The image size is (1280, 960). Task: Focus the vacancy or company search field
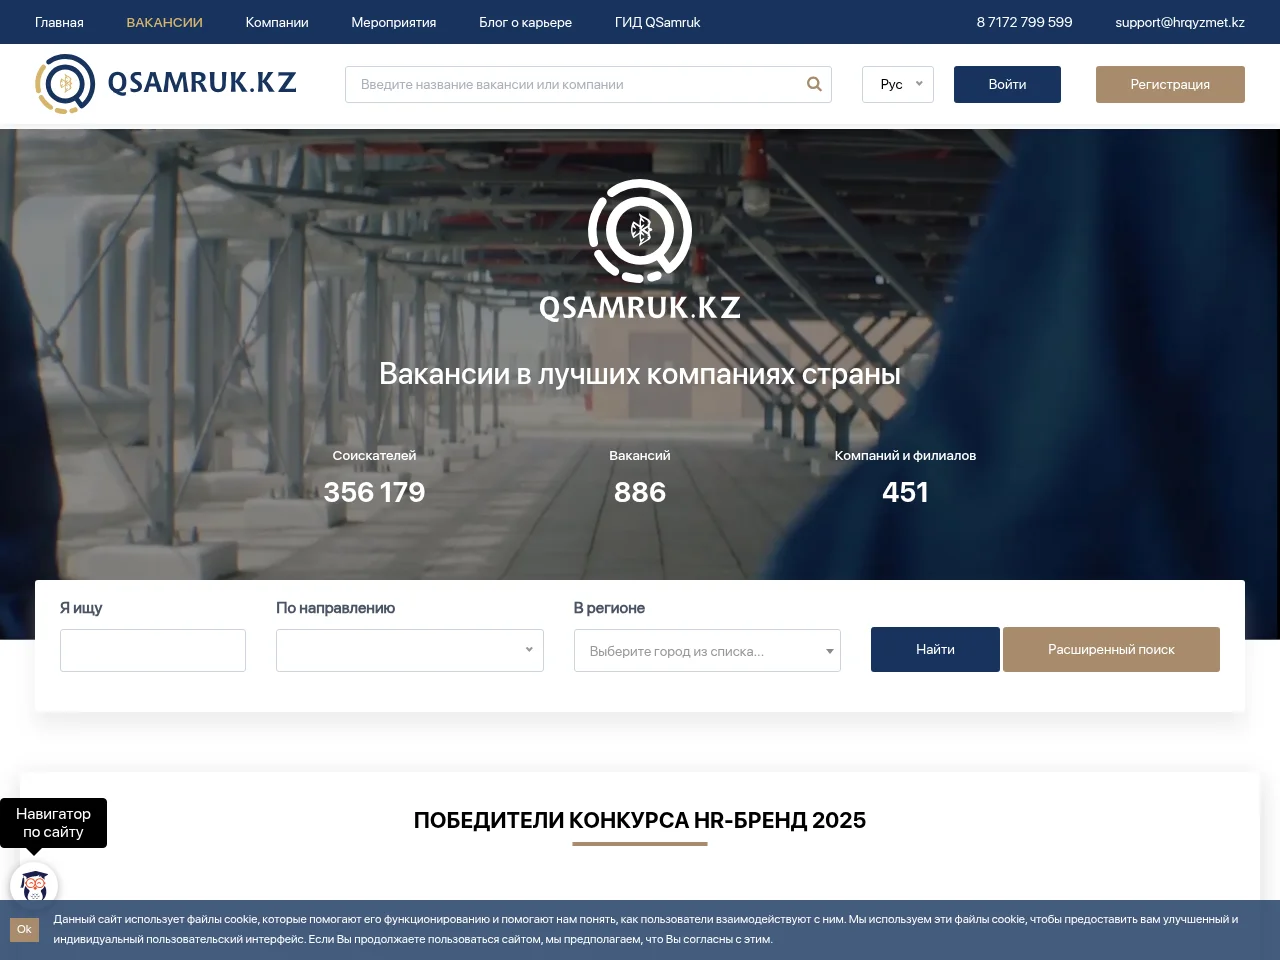pos(588,84)
